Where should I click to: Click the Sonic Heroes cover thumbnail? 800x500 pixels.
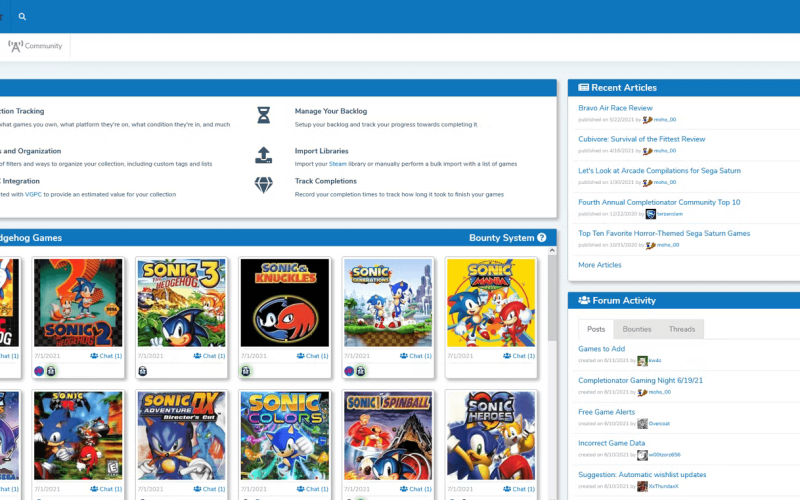click(x=491, y=436)
